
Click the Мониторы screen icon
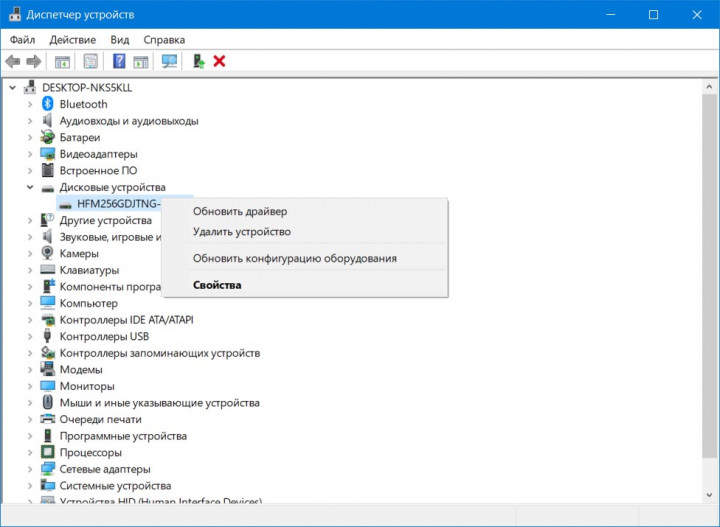[47, 386]
